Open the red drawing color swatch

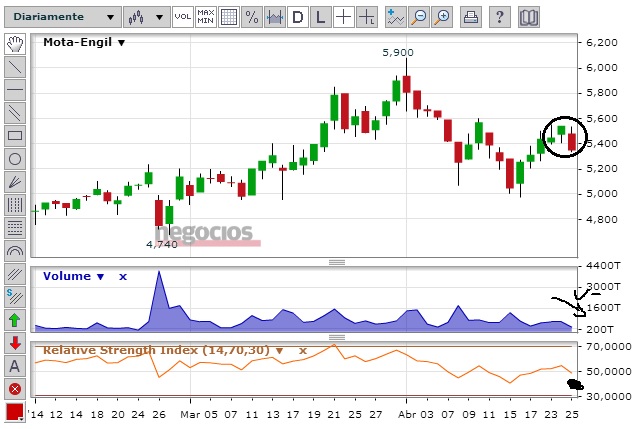pyautogui.click(x=15, y=413)
